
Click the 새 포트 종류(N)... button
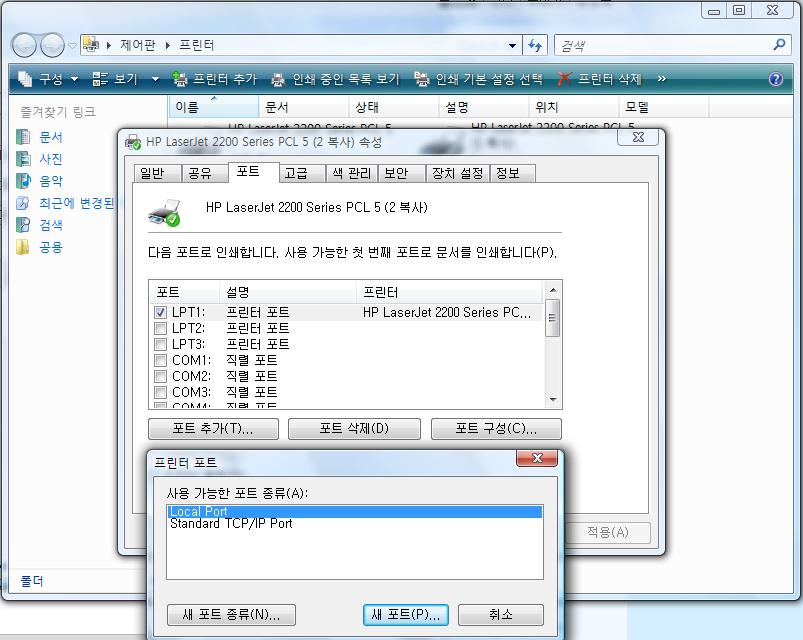click(231, 614)
